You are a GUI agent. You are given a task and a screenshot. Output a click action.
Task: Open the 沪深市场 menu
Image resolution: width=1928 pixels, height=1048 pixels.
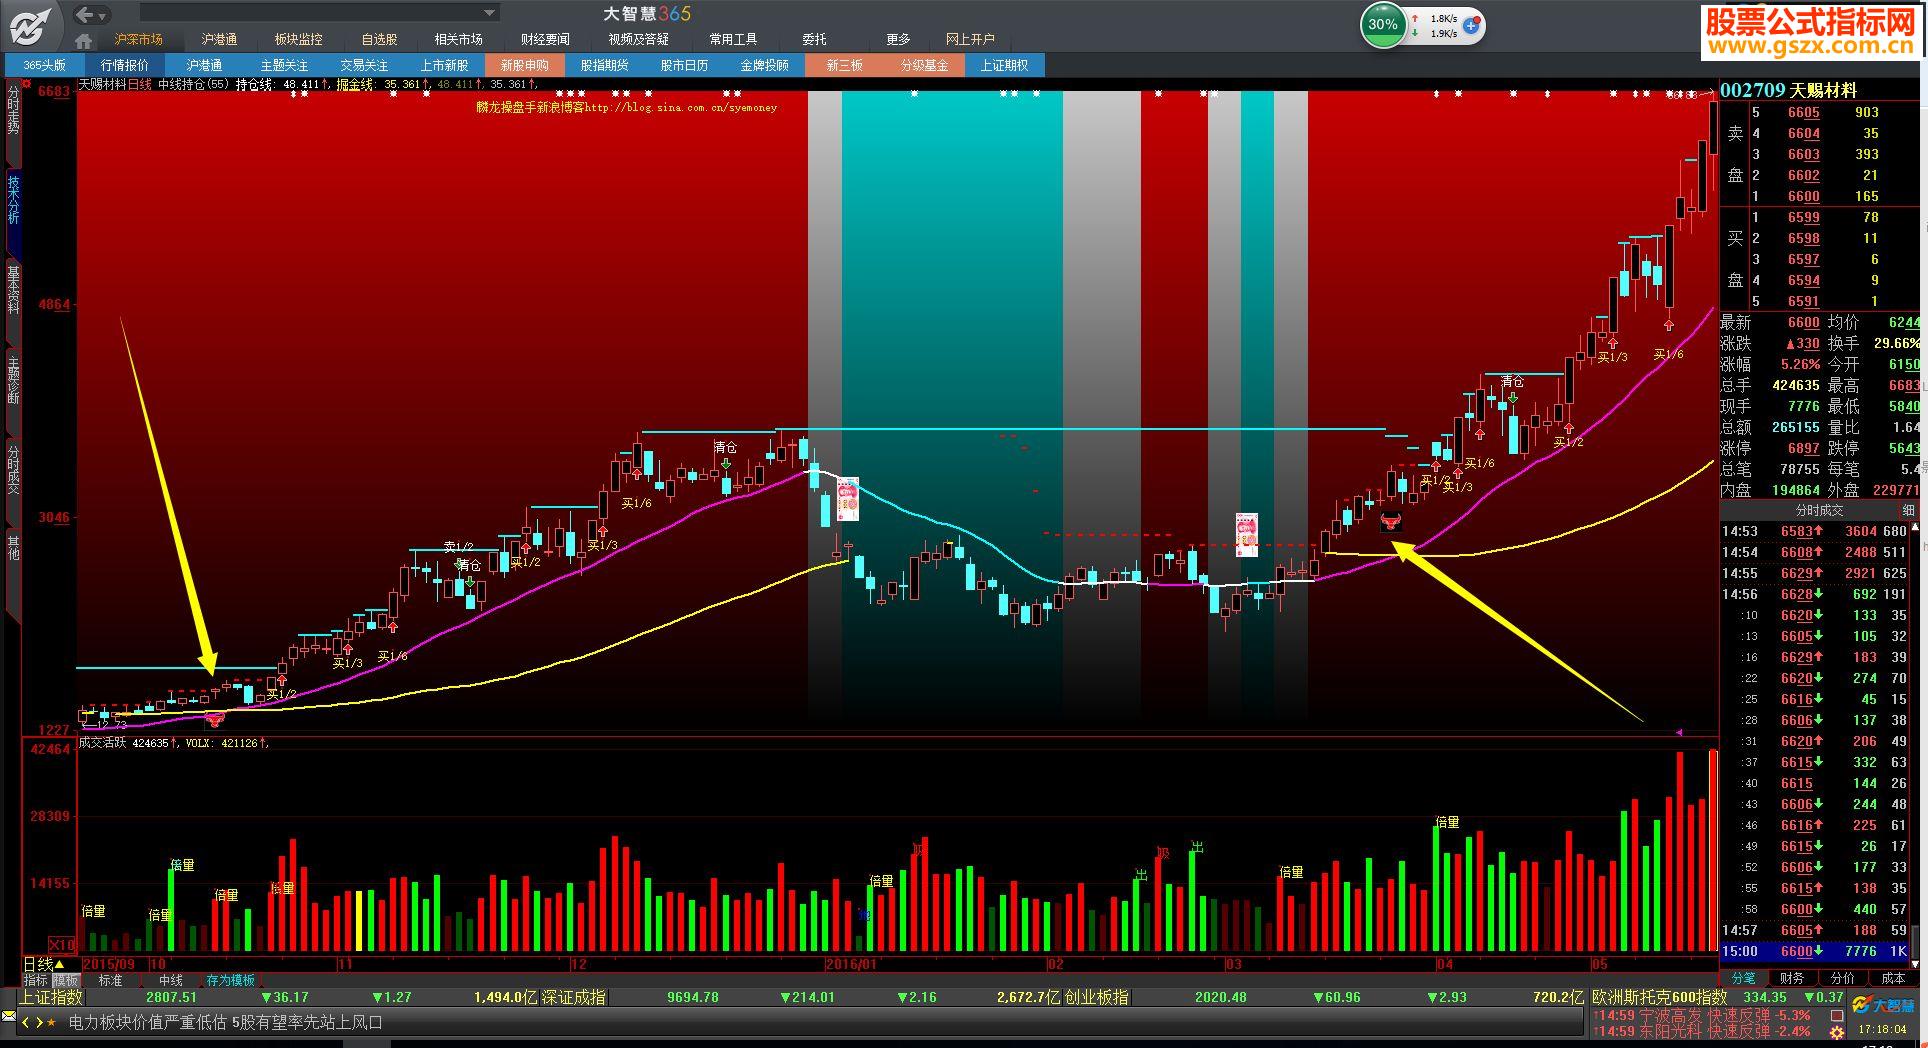138,39
